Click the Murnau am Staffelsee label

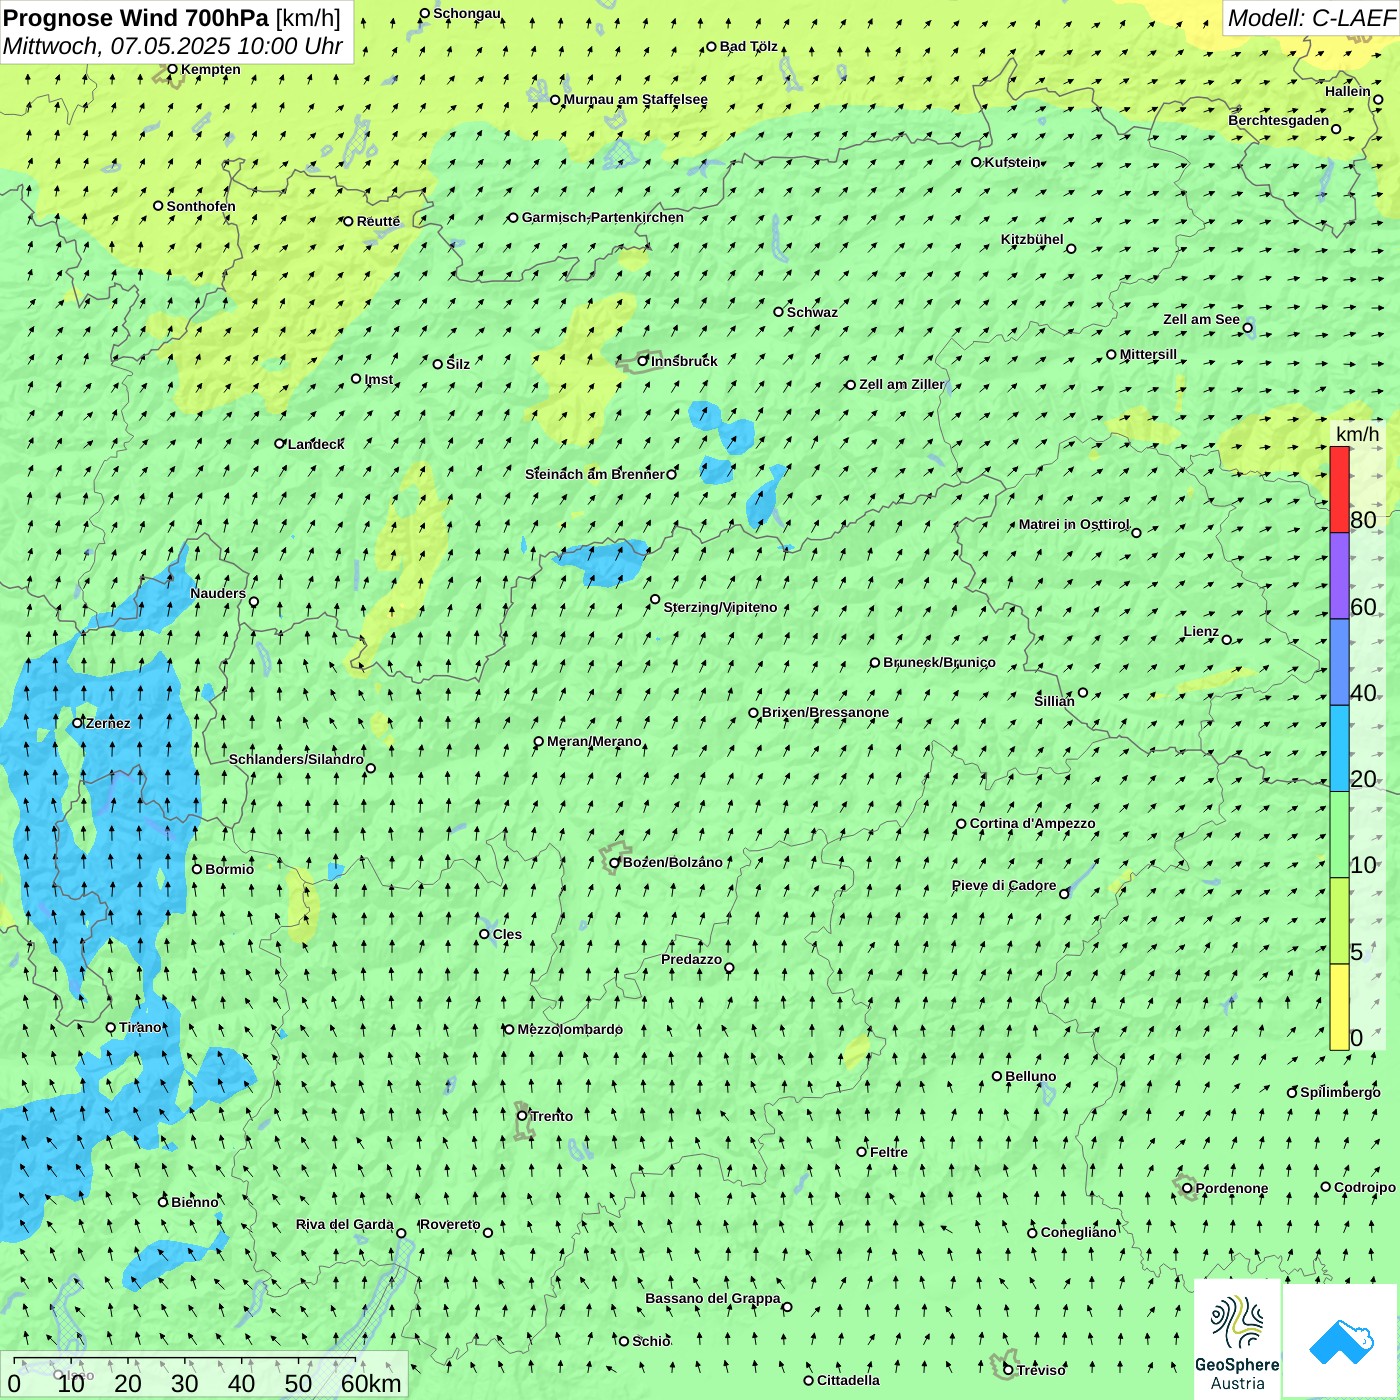click(635, 99)
